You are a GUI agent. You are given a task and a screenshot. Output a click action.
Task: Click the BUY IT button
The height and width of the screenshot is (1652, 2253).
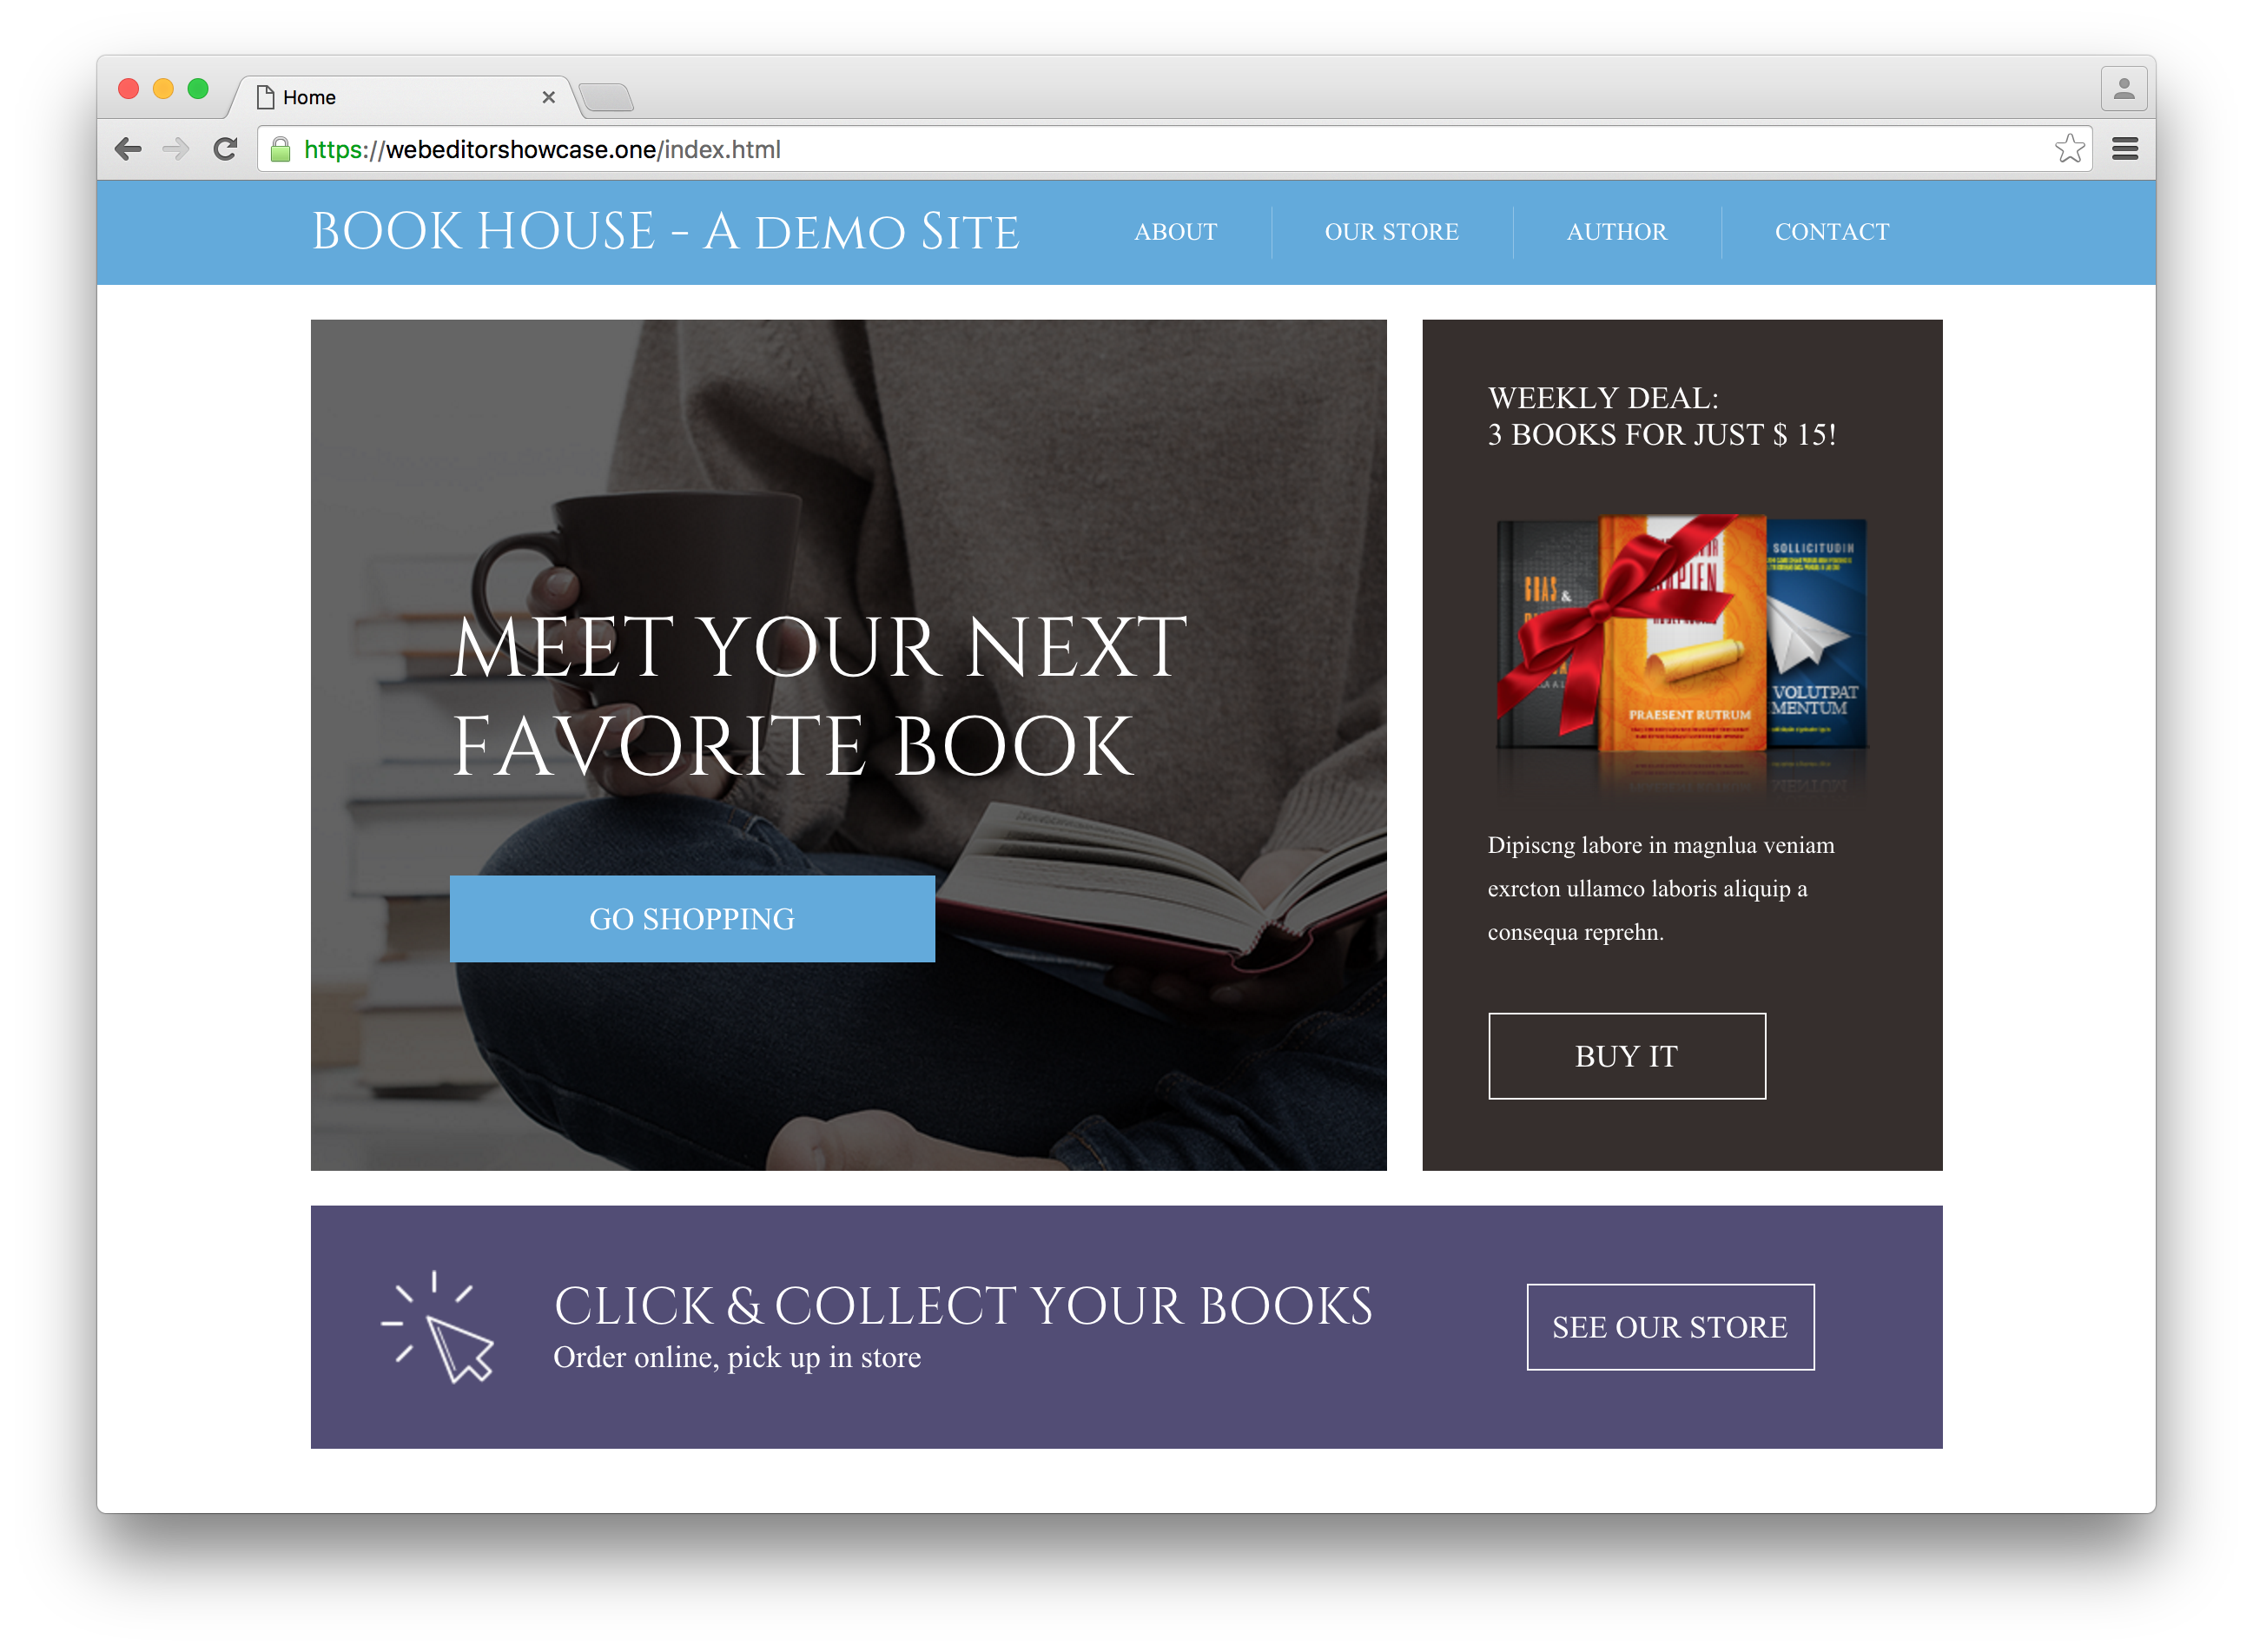click(x=1627, y=1055)
